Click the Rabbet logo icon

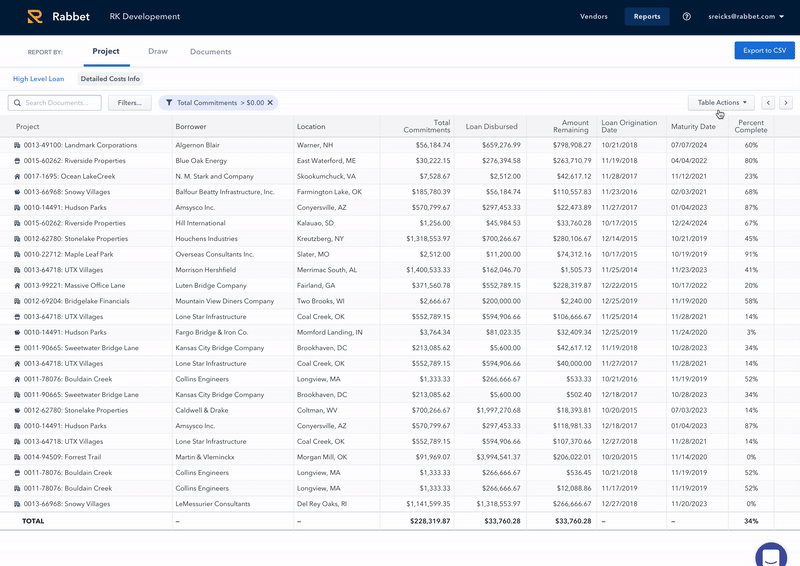[35, 17]
